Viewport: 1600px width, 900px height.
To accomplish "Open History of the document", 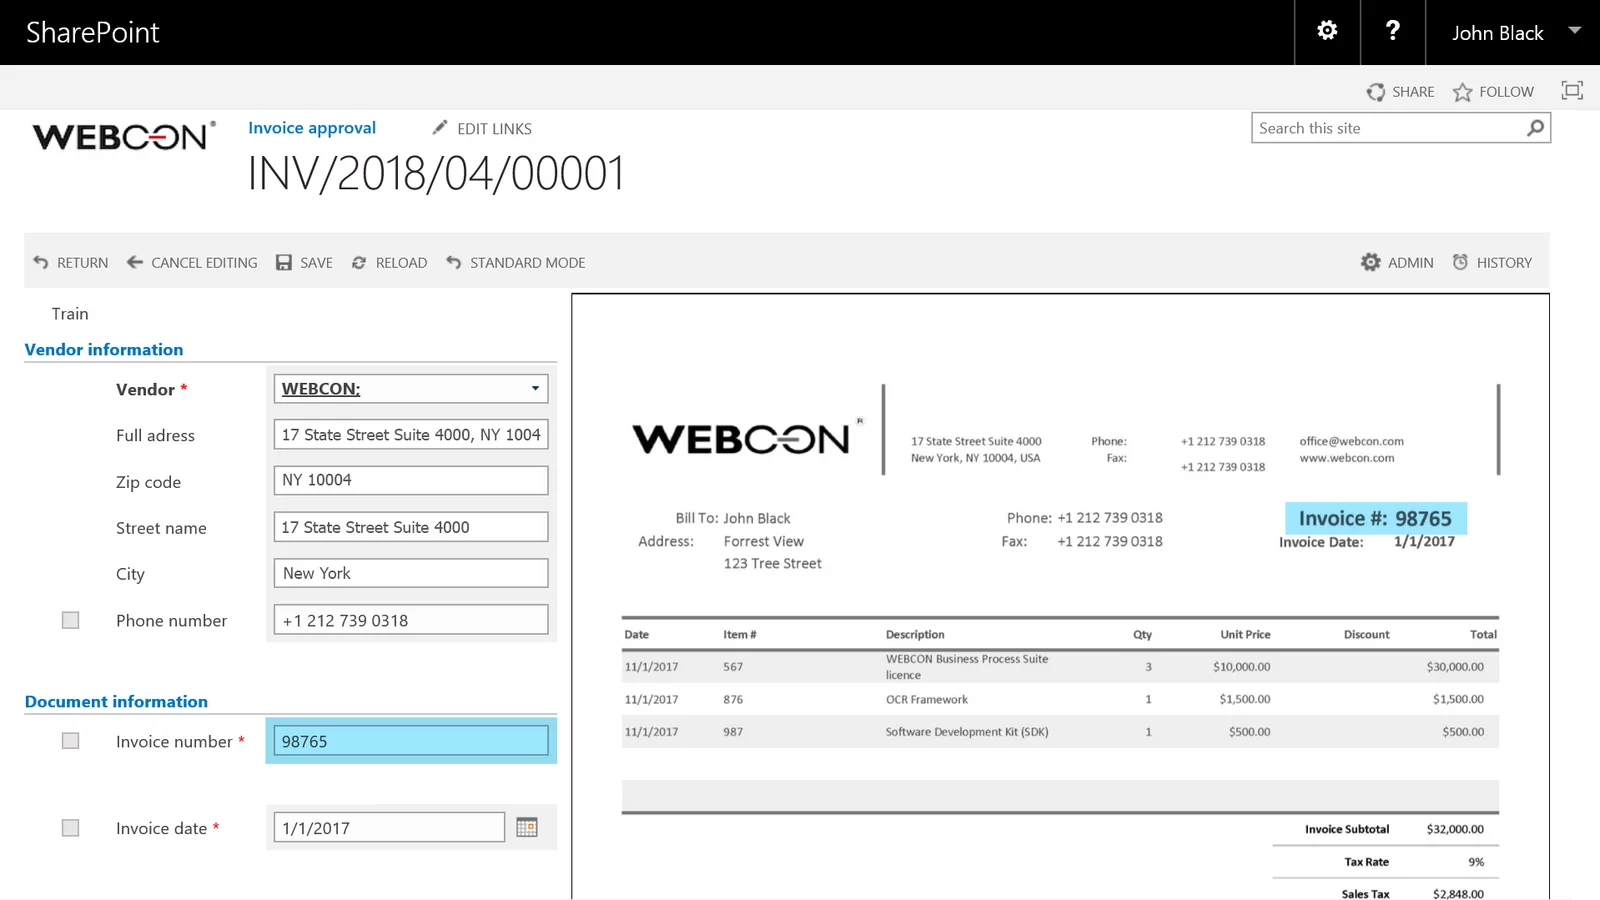I will 1492,262.
